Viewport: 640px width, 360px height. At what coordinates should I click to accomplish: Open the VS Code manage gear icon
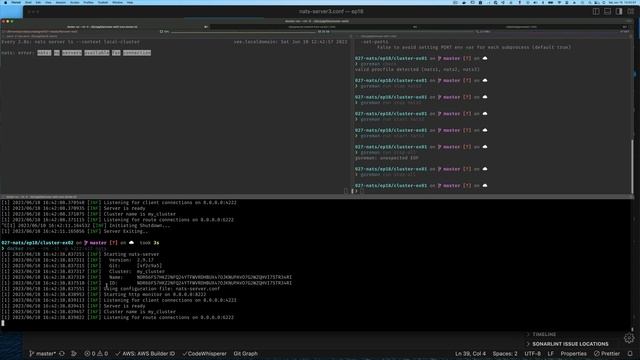tap(629, 338)
